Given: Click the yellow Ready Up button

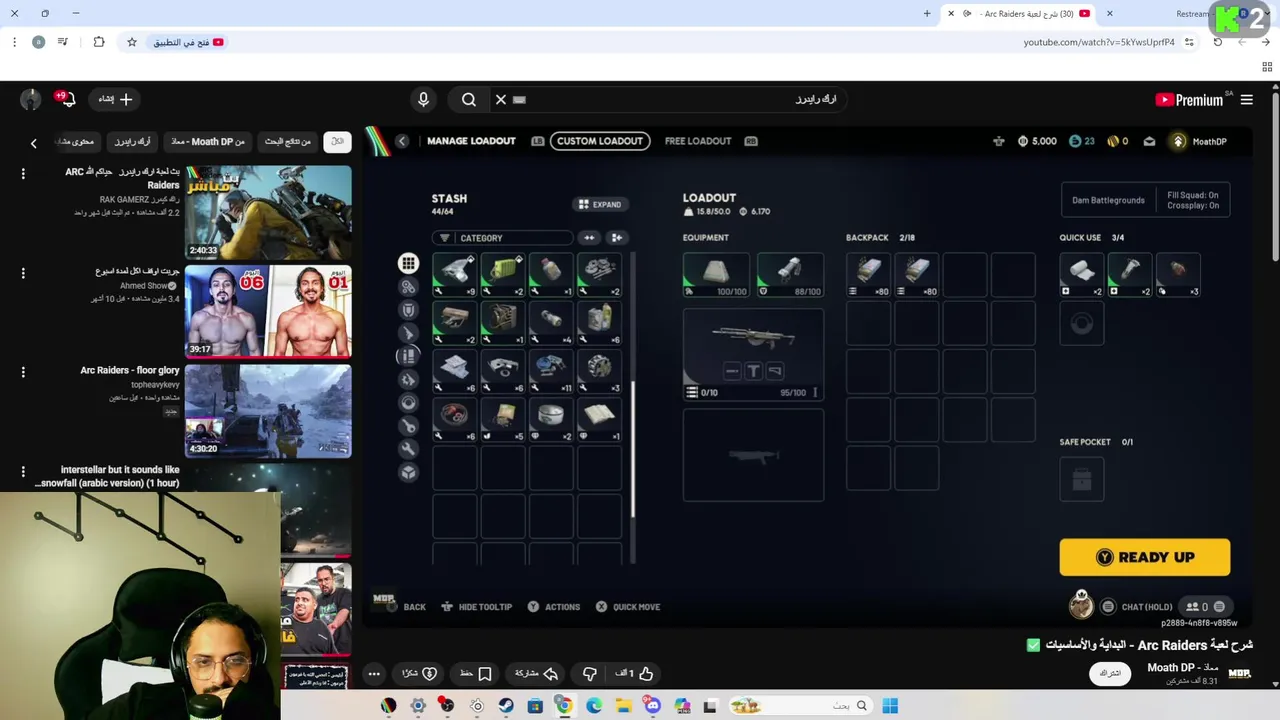Looking at the screenshot, I should (x=1144, y=557).
